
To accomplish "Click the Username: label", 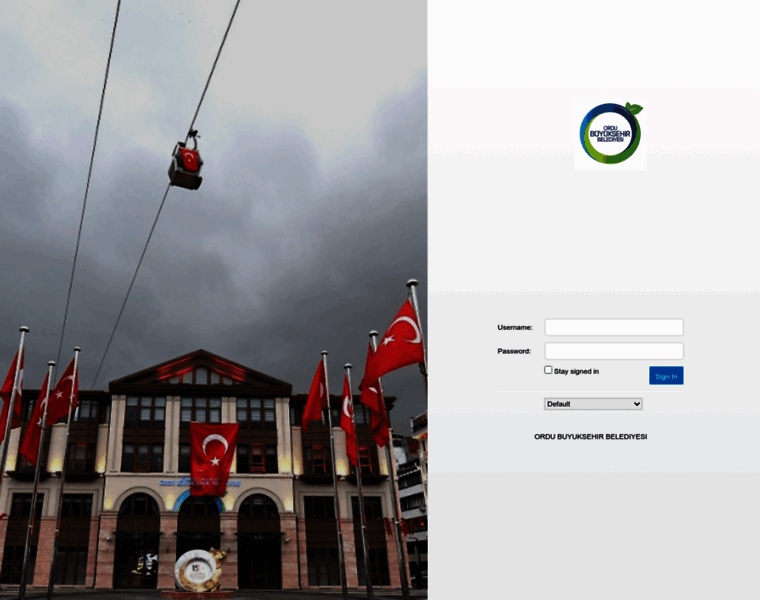I will click(x=515, y=328).
